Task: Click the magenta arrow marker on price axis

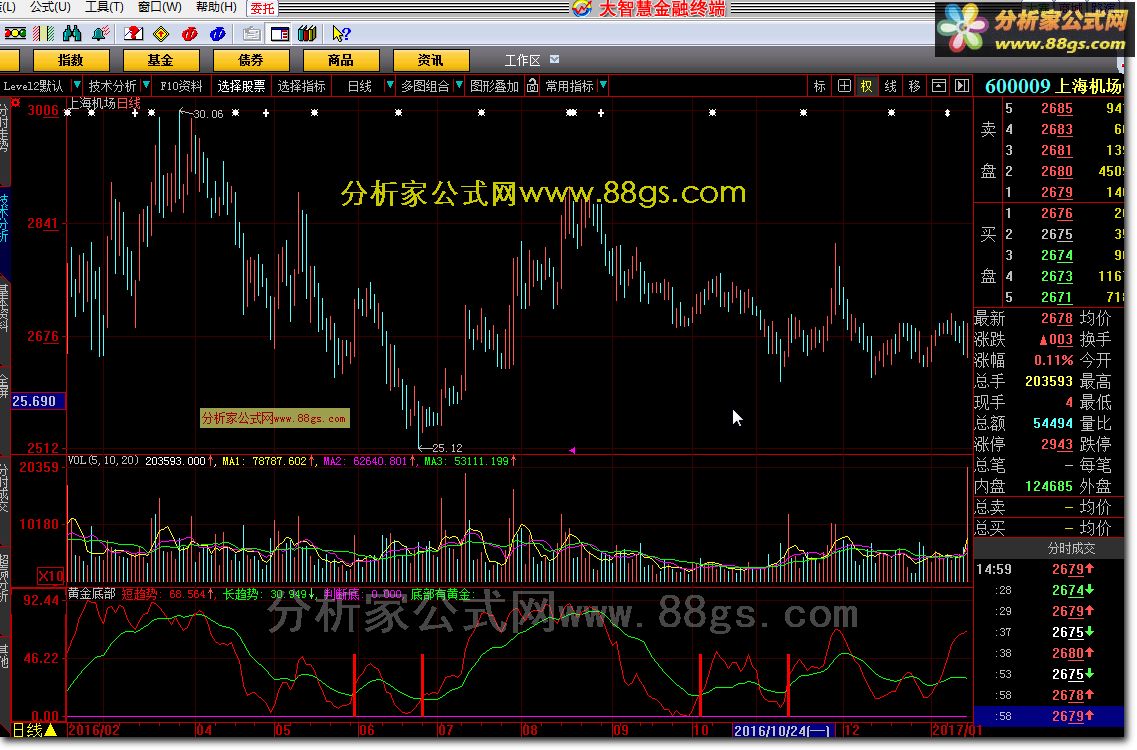Action: (x=571, y=450)
